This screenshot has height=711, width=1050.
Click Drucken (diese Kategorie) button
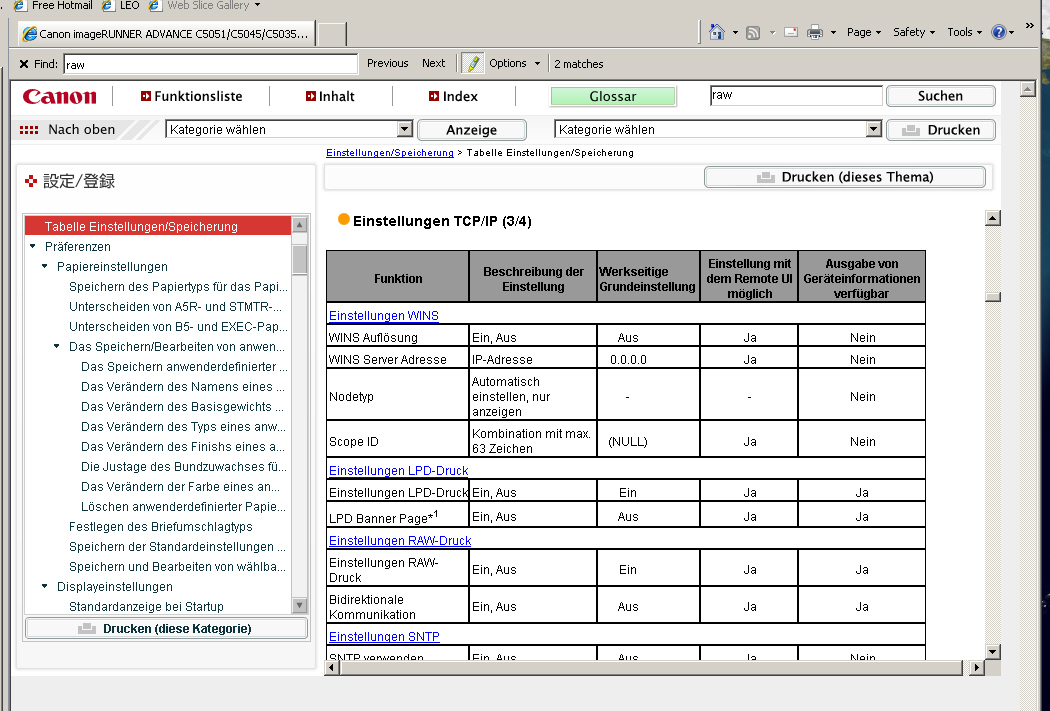pyautogui.click(x=166, y=629)
